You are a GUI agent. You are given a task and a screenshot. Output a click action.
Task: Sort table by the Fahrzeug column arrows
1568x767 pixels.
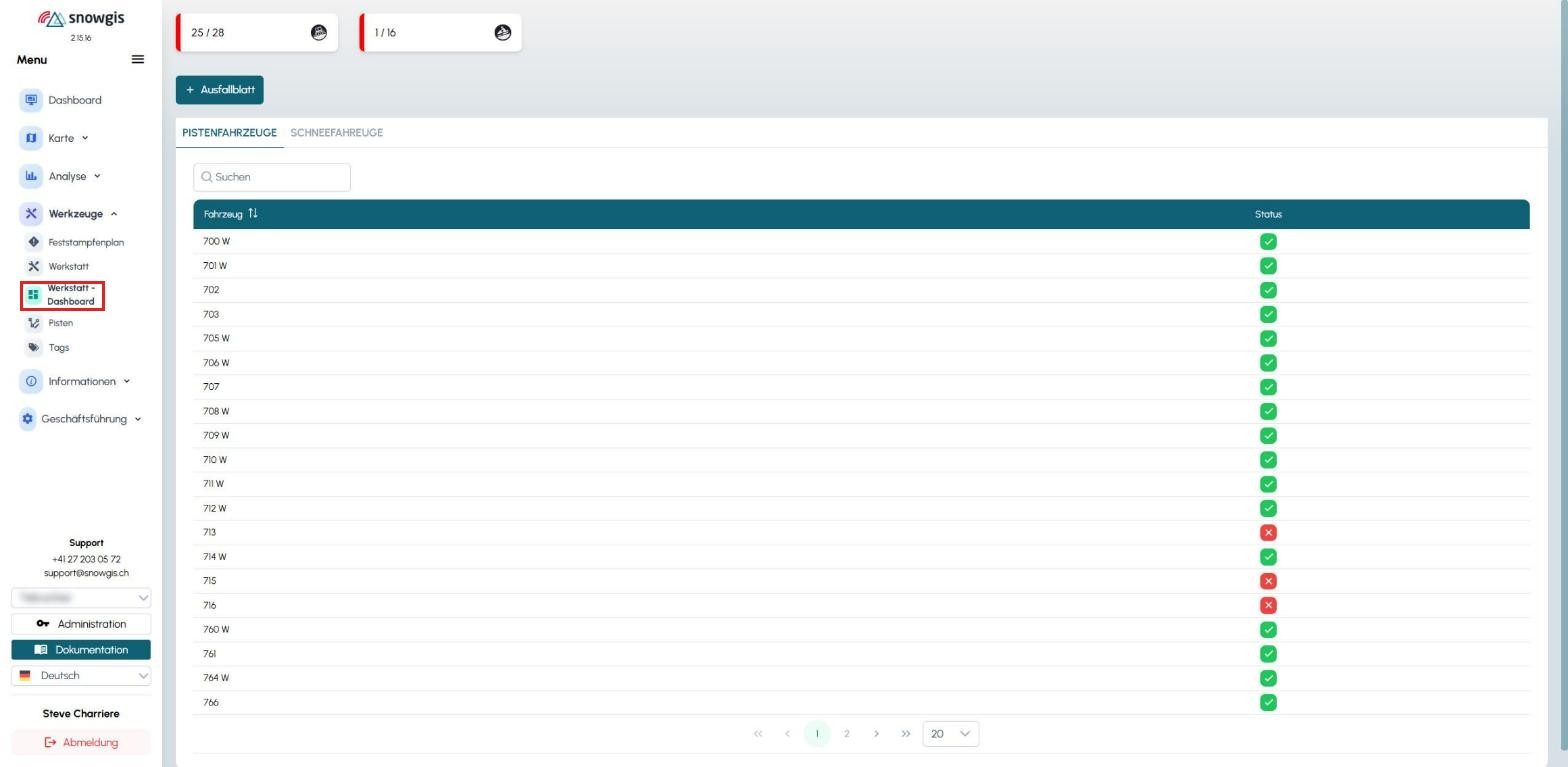(x=253, y=214)
